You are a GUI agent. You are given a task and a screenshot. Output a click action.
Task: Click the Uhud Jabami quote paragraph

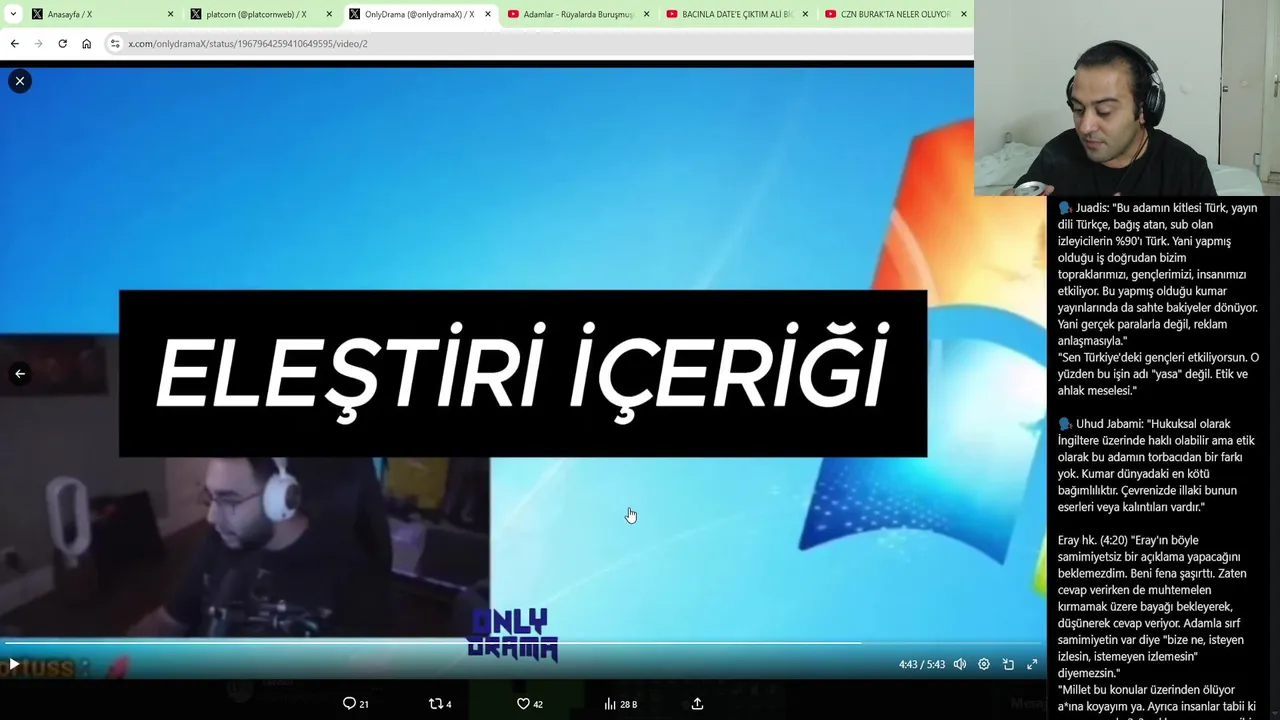point(1156,465)
